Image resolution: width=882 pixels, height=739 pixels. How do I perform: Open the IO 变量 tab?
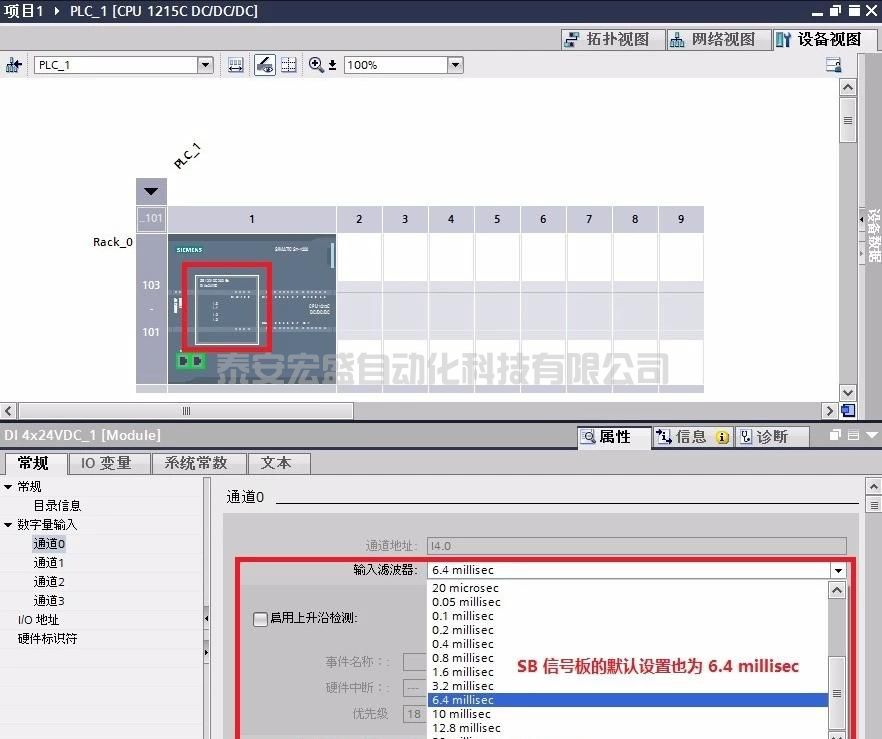tap(107, 463)
